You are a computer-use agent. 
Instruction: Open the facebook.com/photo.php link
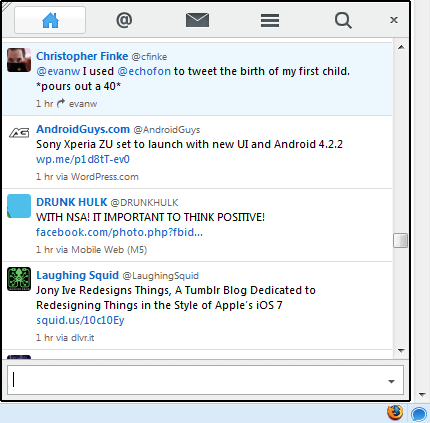coord(119,232)
